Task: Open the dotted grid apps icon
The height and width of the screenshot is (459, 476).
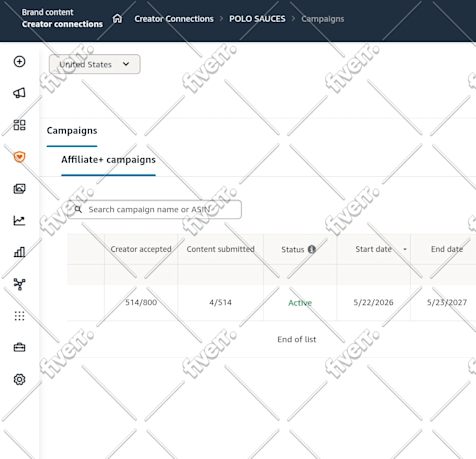Action: (19, 316)
